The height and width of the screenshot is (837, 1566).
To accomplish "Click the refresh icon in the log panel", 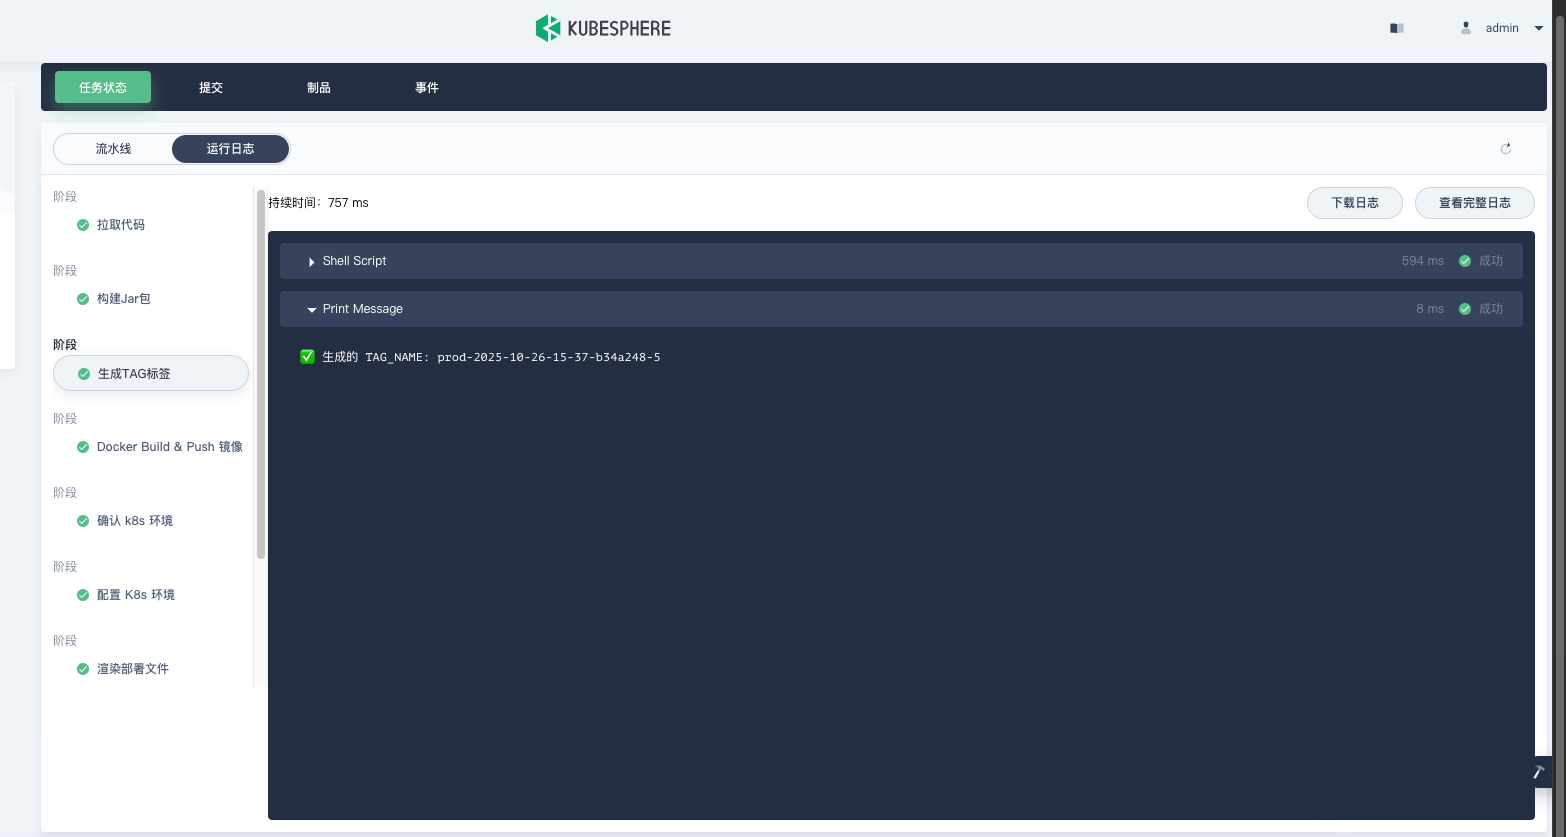I will click(1505, 149).
